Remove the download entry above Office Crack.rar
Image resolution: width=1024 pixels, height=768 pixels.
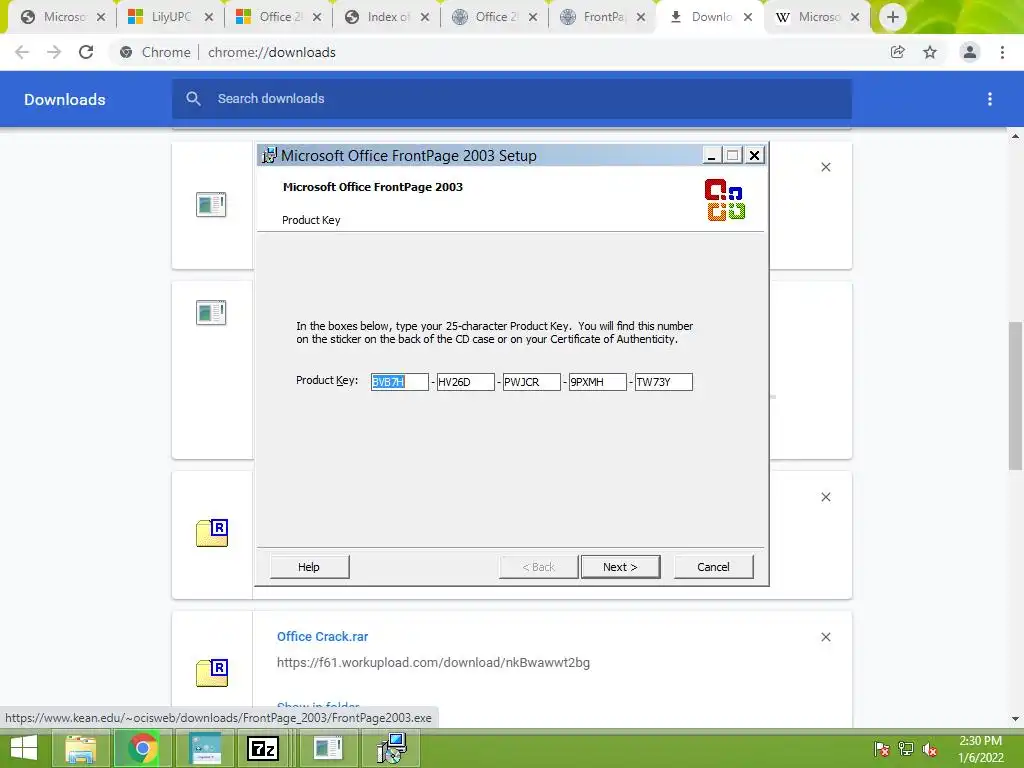825,497
